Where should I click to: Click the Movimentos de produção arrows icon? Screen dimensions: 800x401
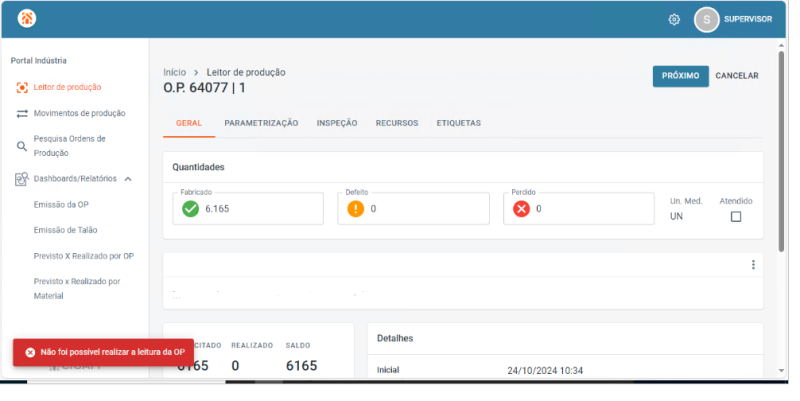coord(22,113)
